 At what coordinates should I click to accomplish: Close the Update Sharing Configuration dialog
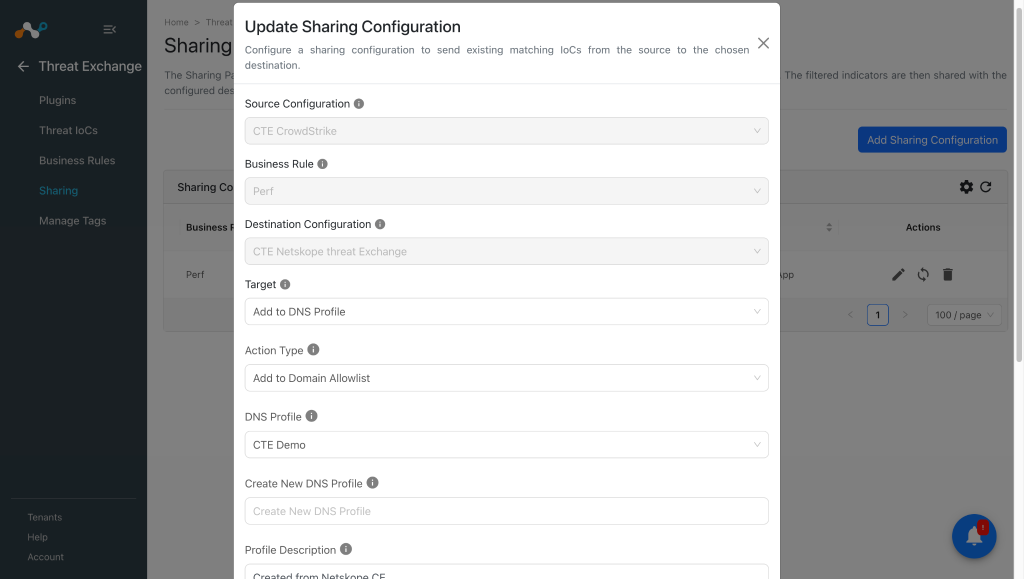point(763,43)
